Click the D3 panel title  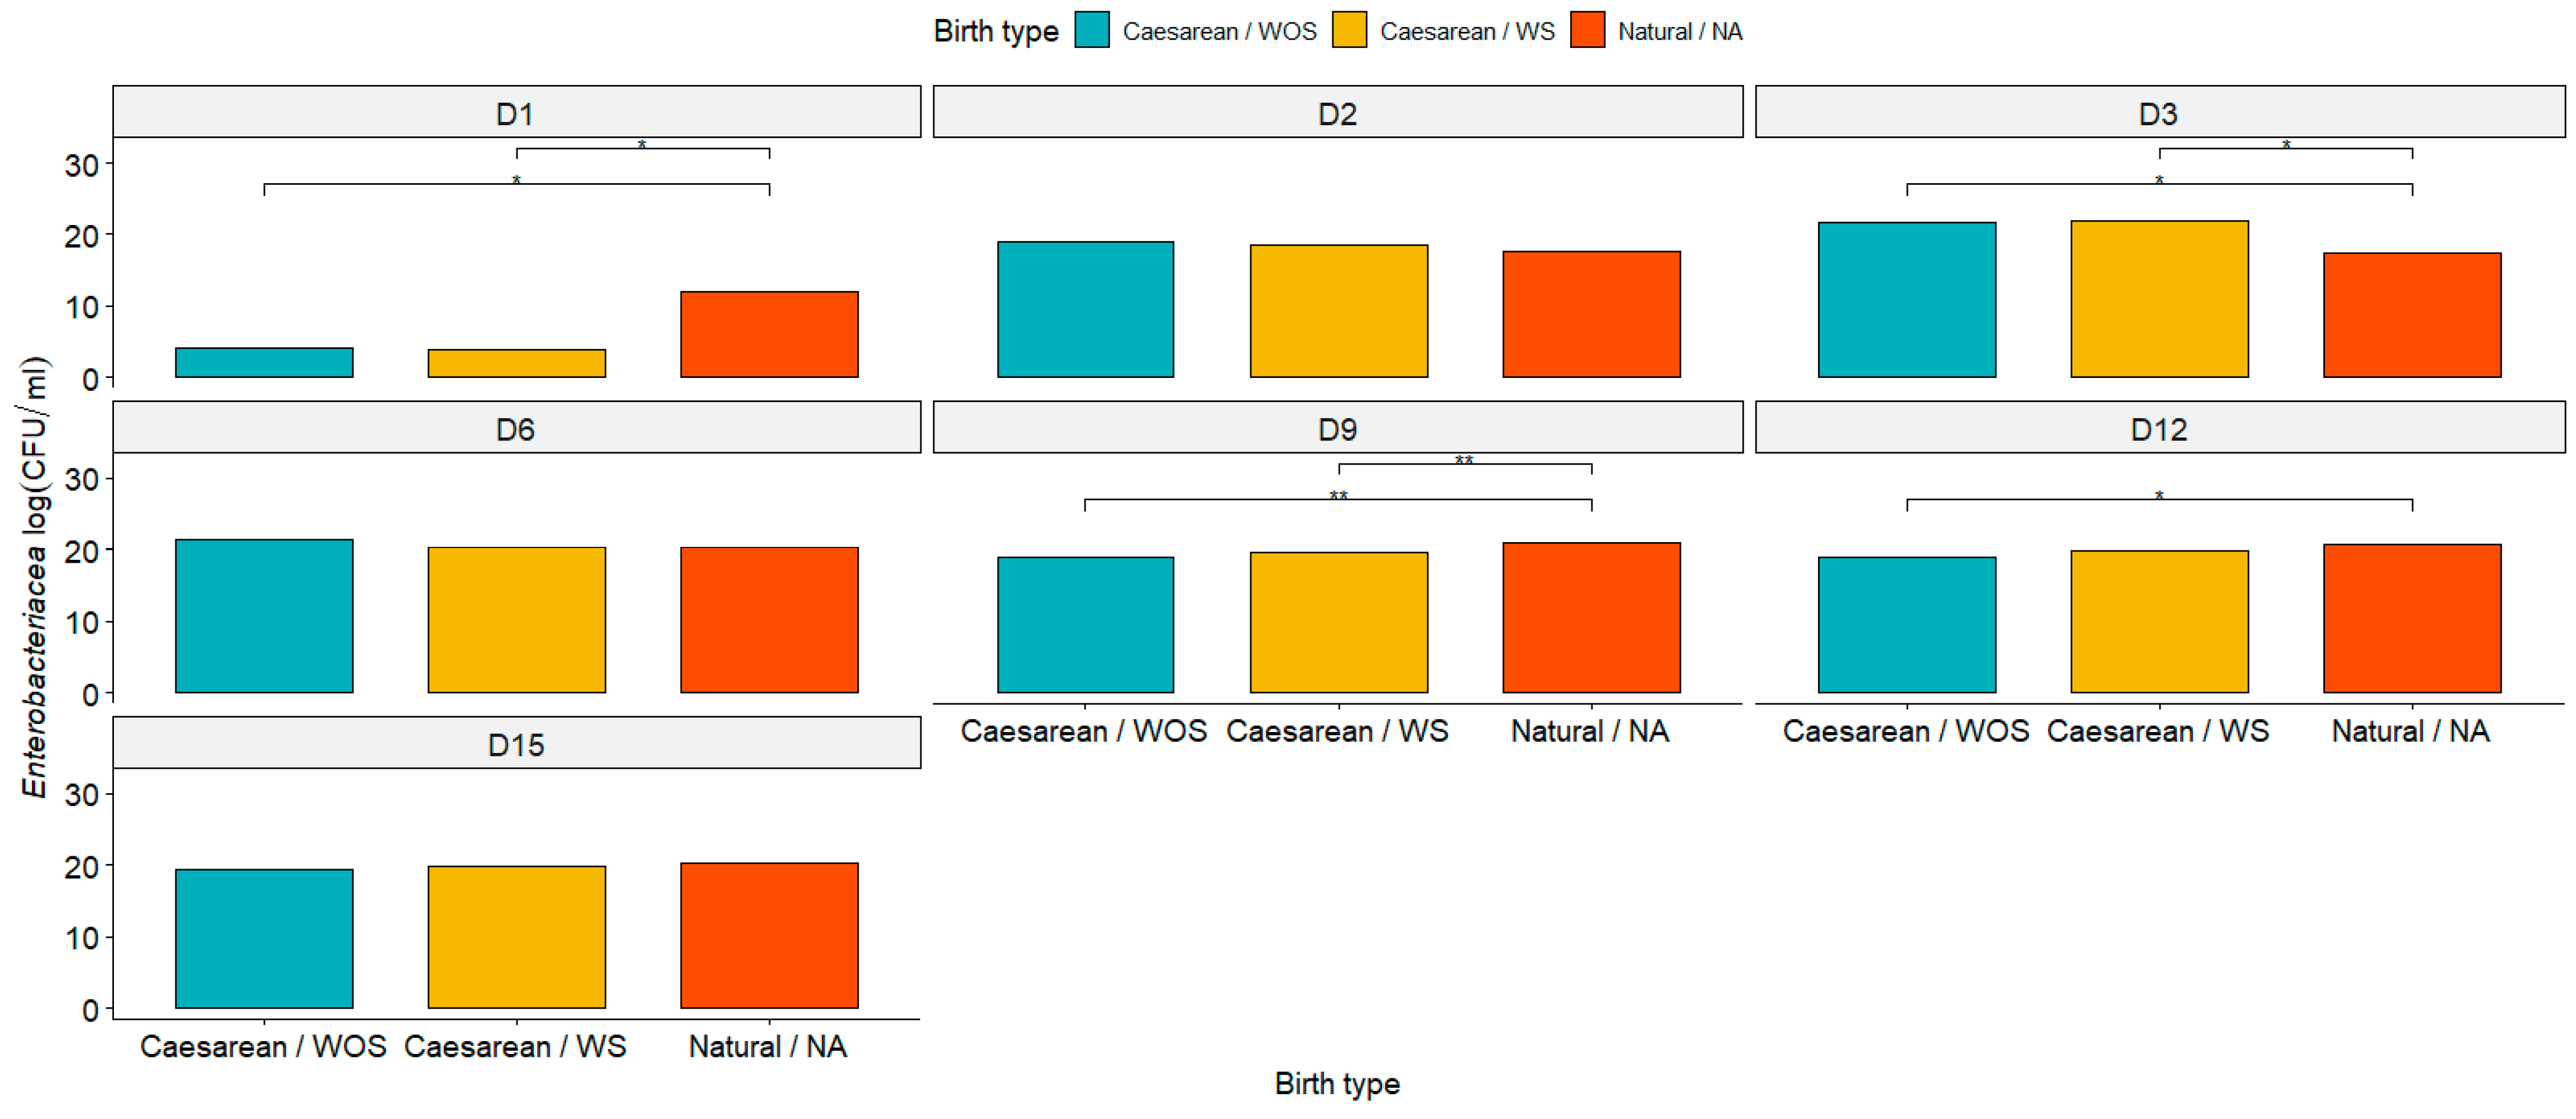pyautogui.click(x=2158, y=112)
